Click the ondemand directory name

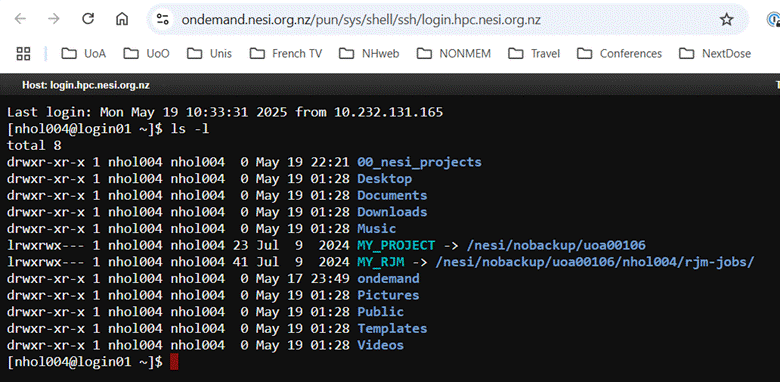[x=388, y=279]
